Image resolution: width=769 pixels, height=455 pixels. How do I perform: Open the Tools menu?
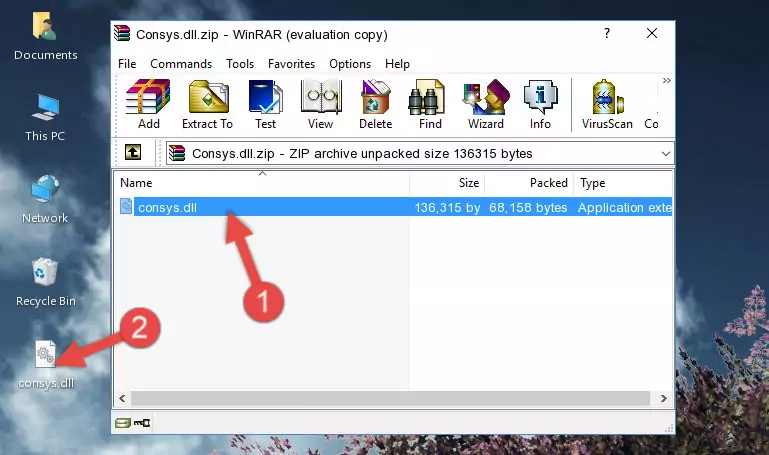click(x=240, y=64)
